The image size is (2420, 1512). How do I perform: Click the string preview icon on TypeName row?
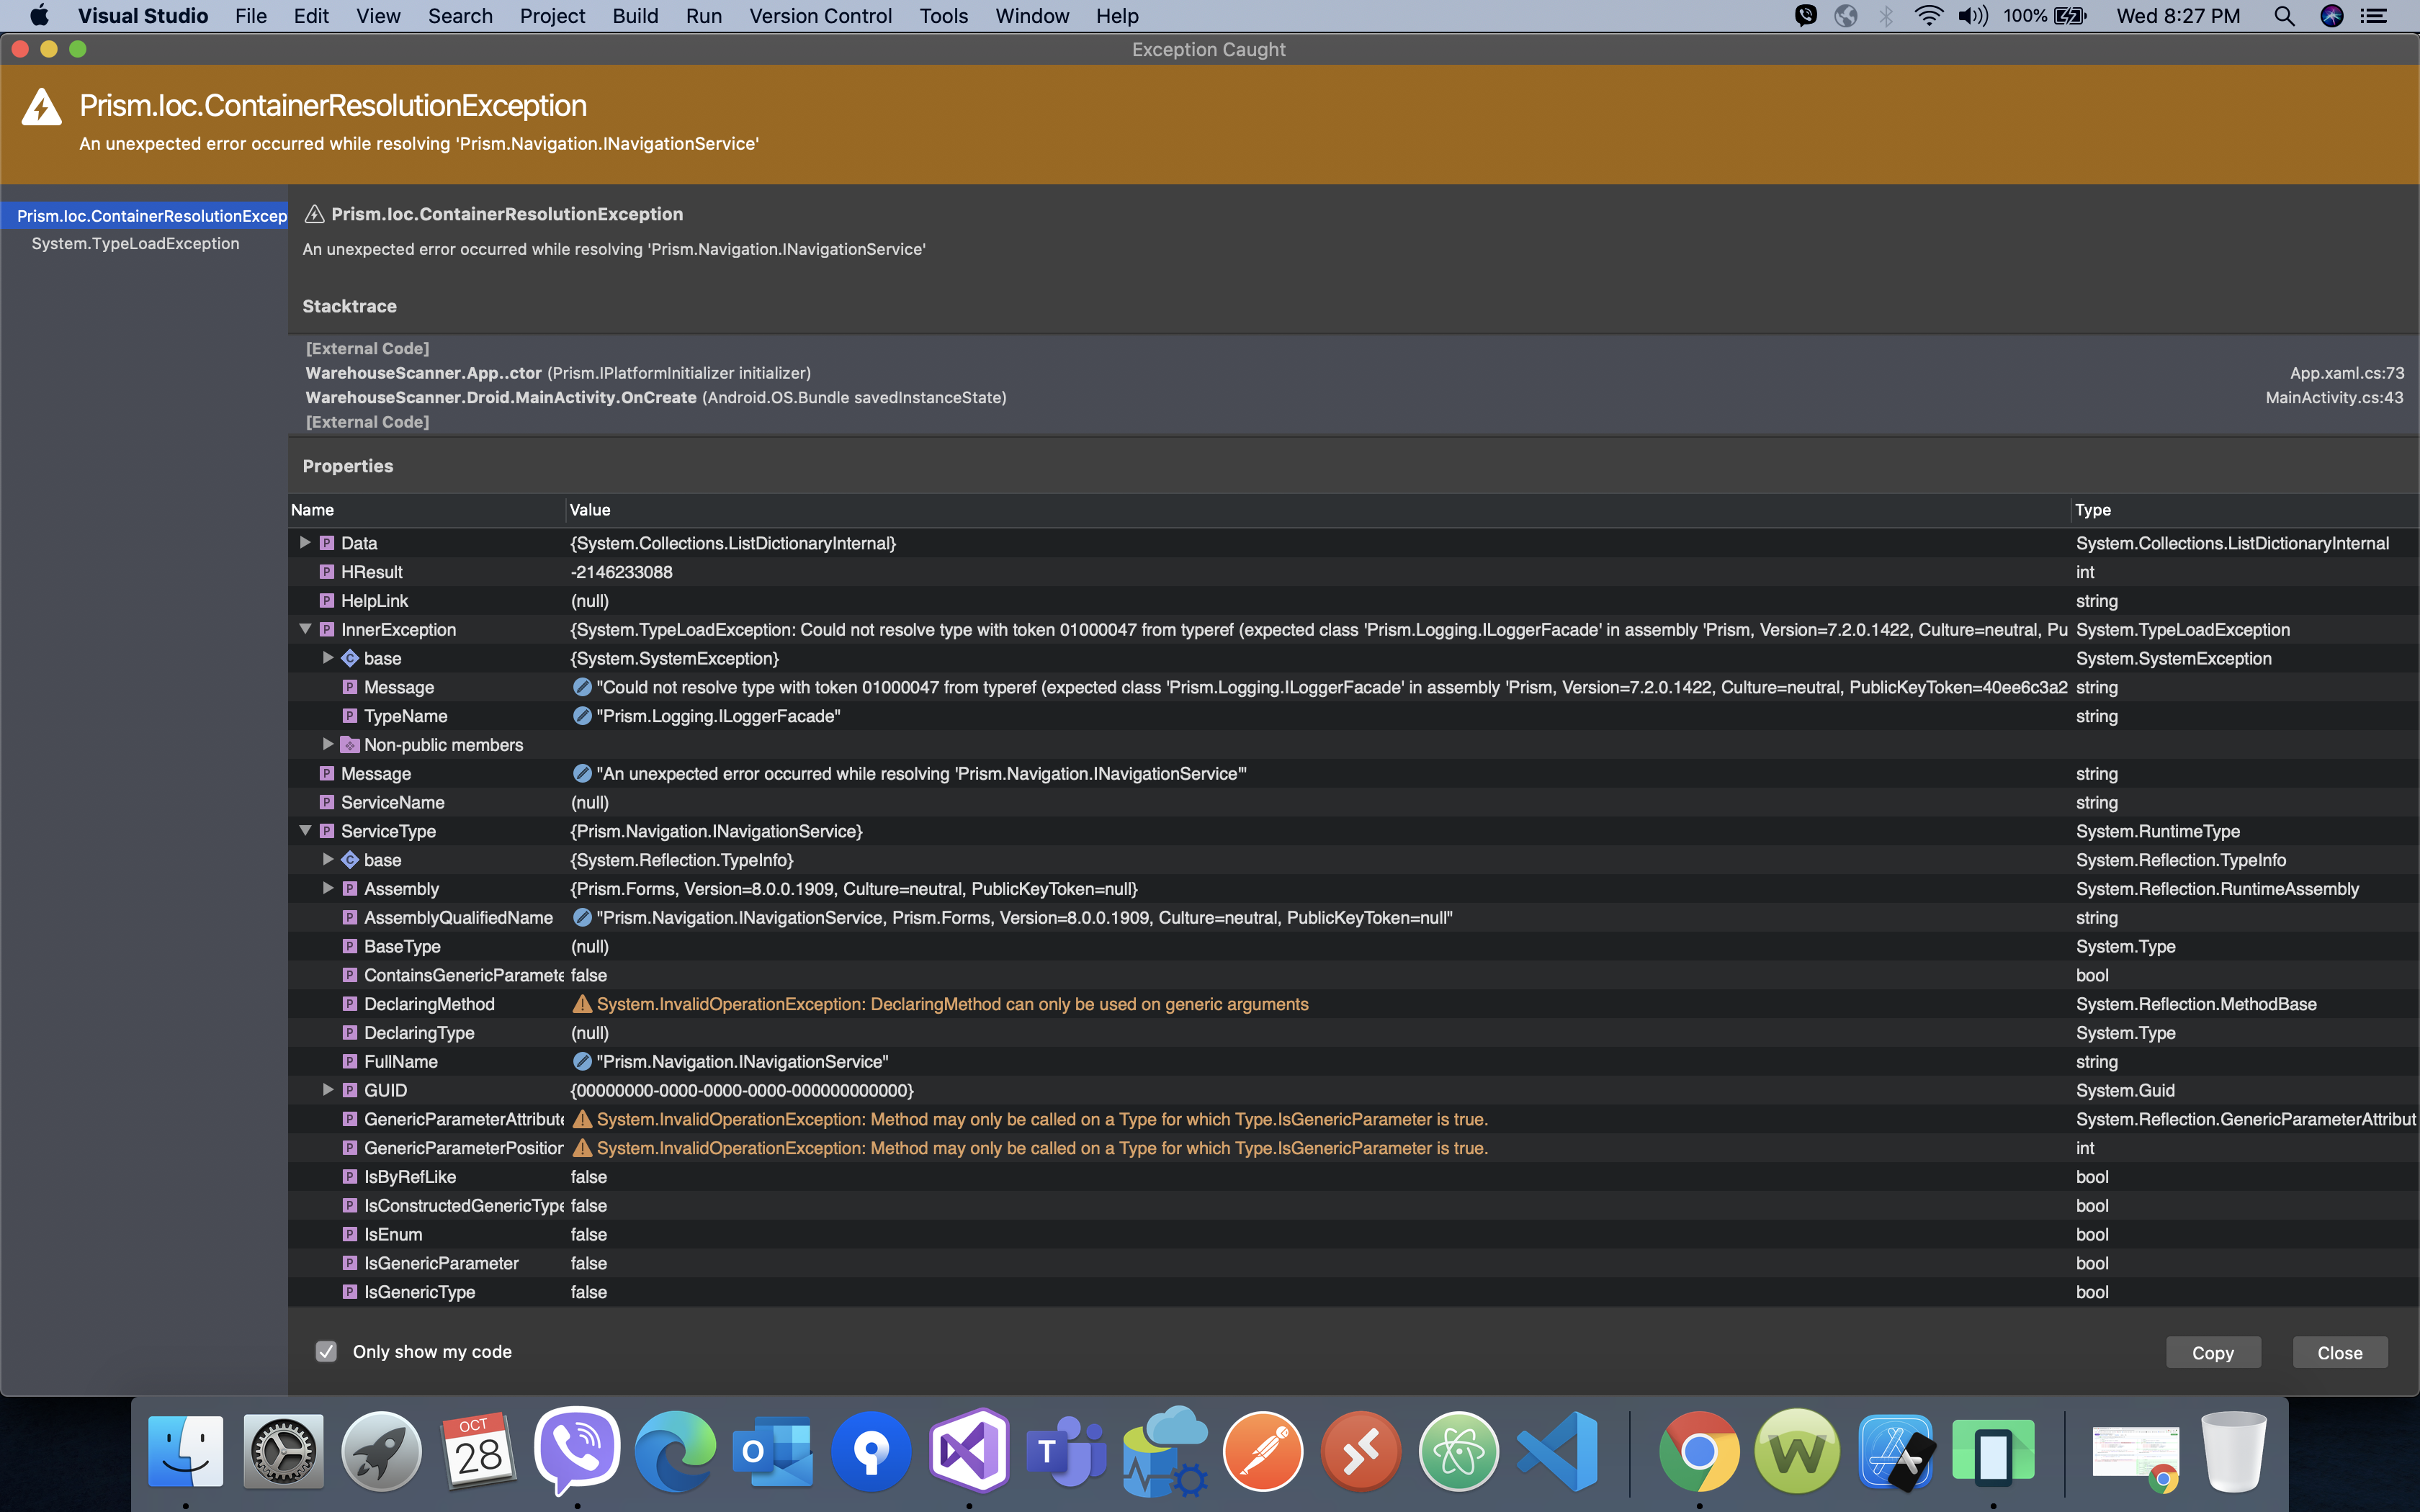point(583,716)
